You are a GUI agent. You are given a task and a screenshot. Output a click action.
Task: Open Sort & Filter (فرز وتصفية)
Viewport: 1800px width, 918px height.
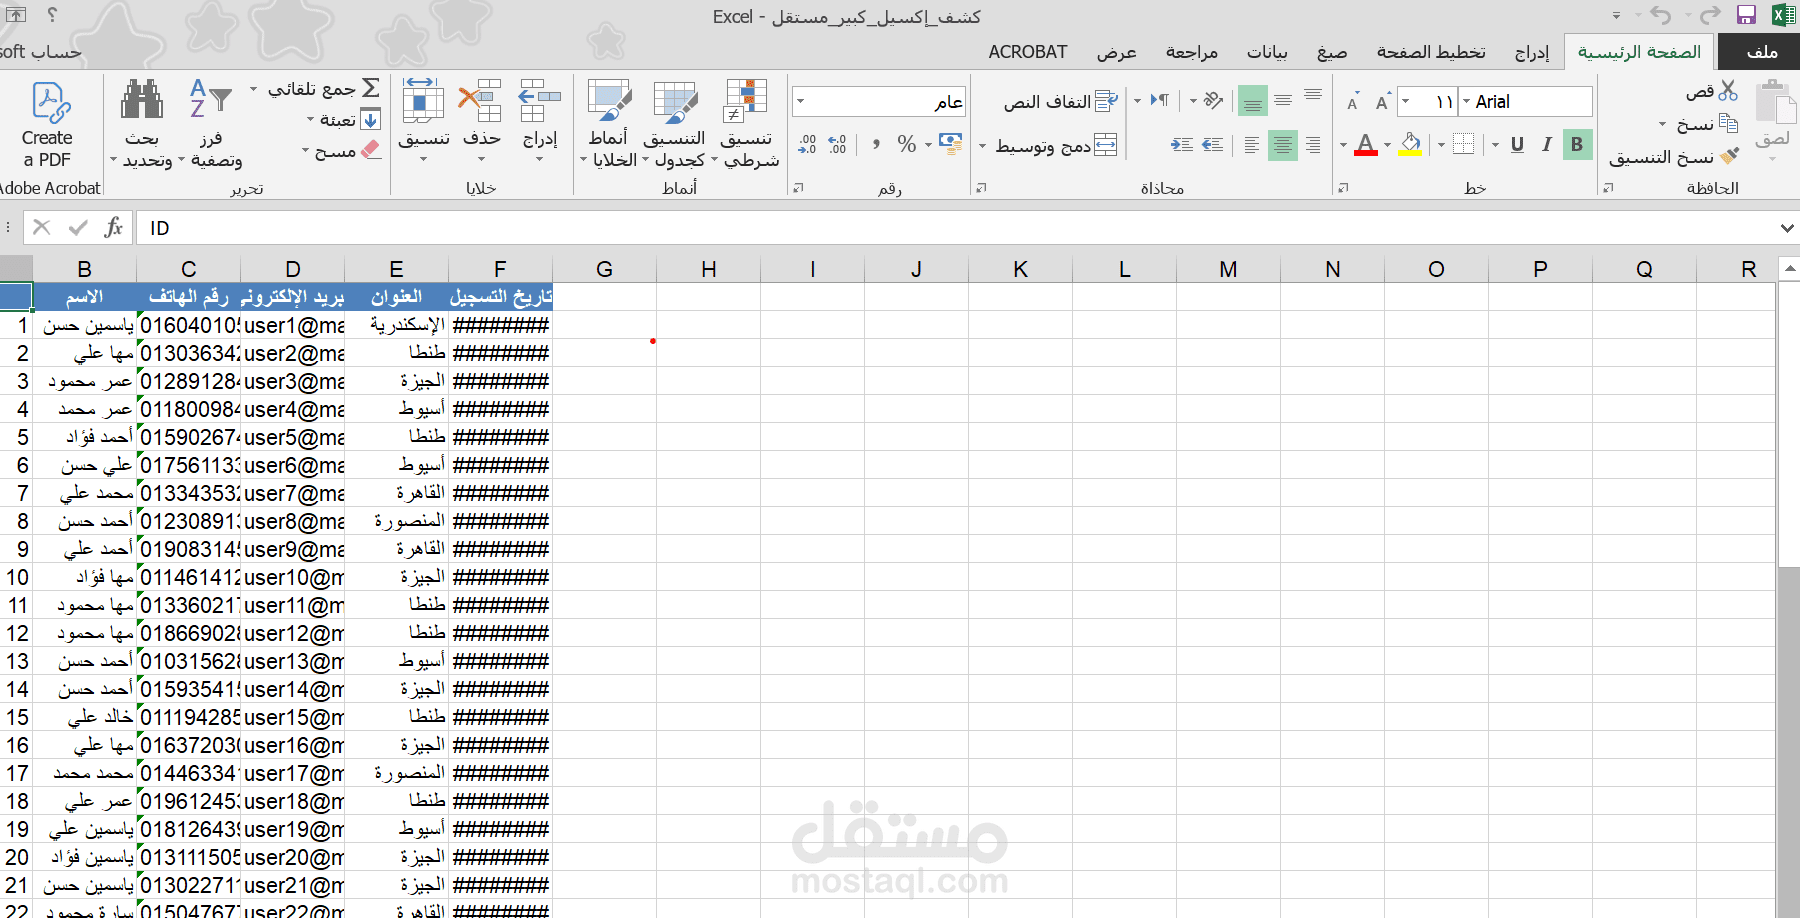click(211, 123)
